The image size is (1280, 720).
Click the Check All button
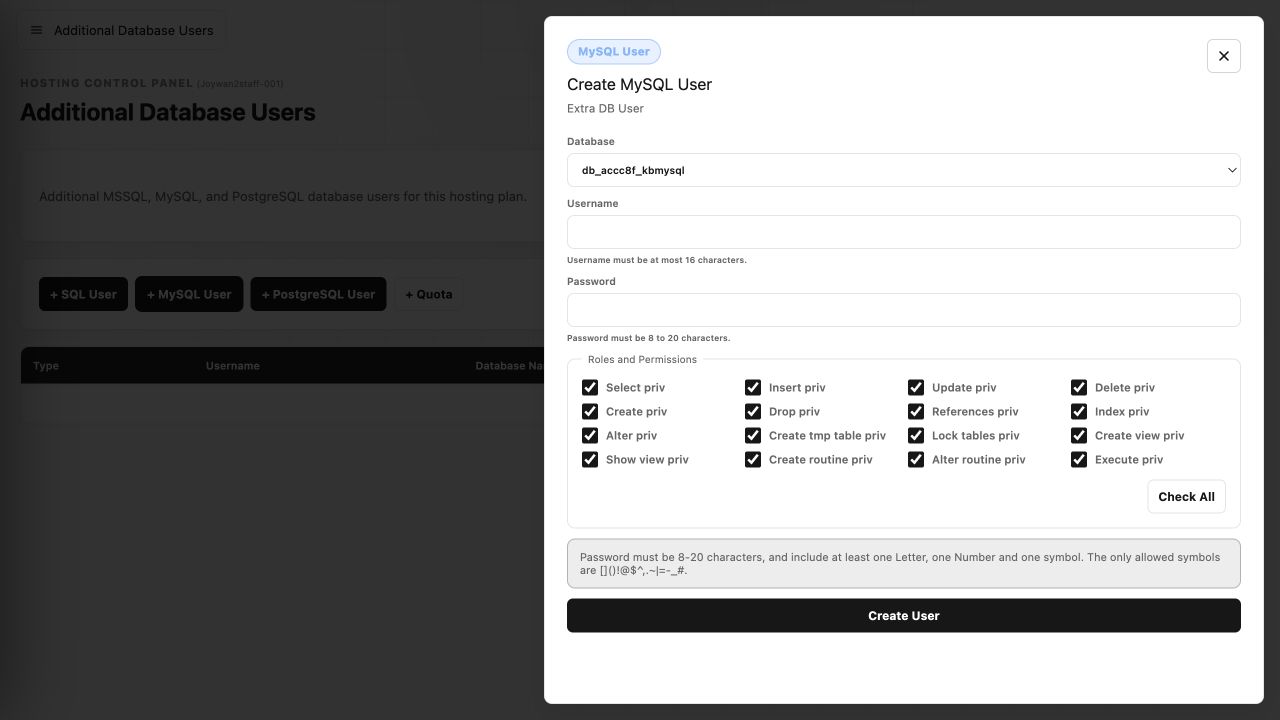click(1186, 496)
